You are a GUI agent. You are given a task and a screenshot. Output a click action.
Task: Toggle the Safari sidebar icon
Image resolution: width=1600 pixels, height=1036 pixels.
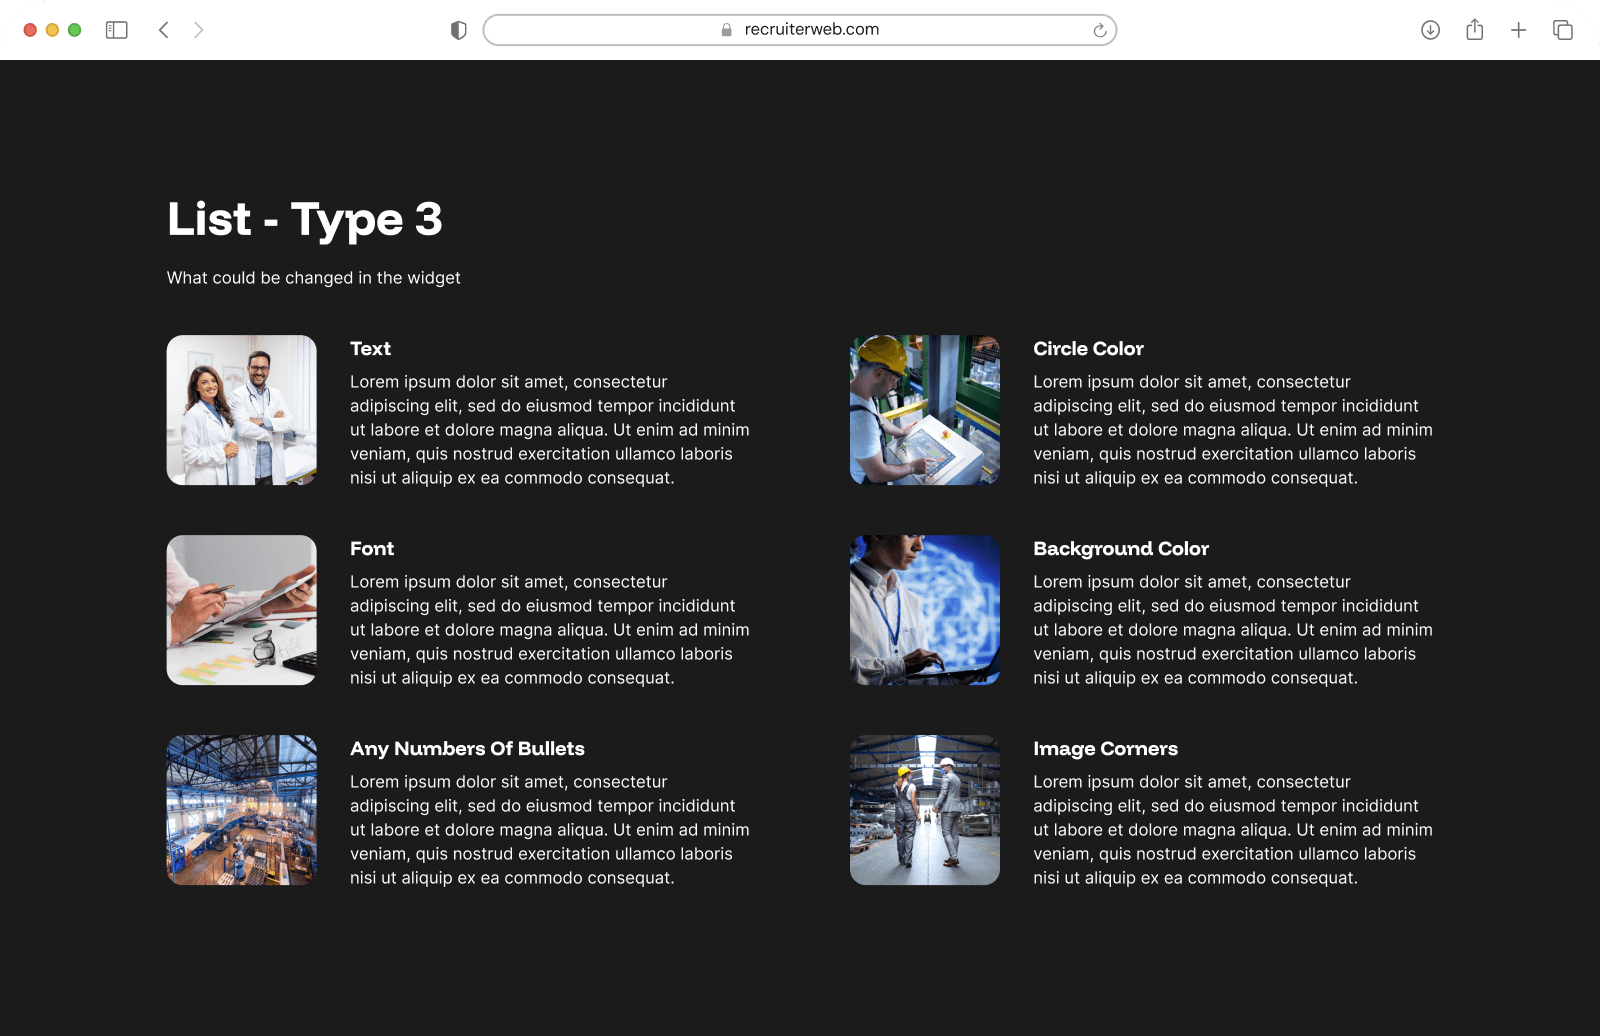coord(117,30)
